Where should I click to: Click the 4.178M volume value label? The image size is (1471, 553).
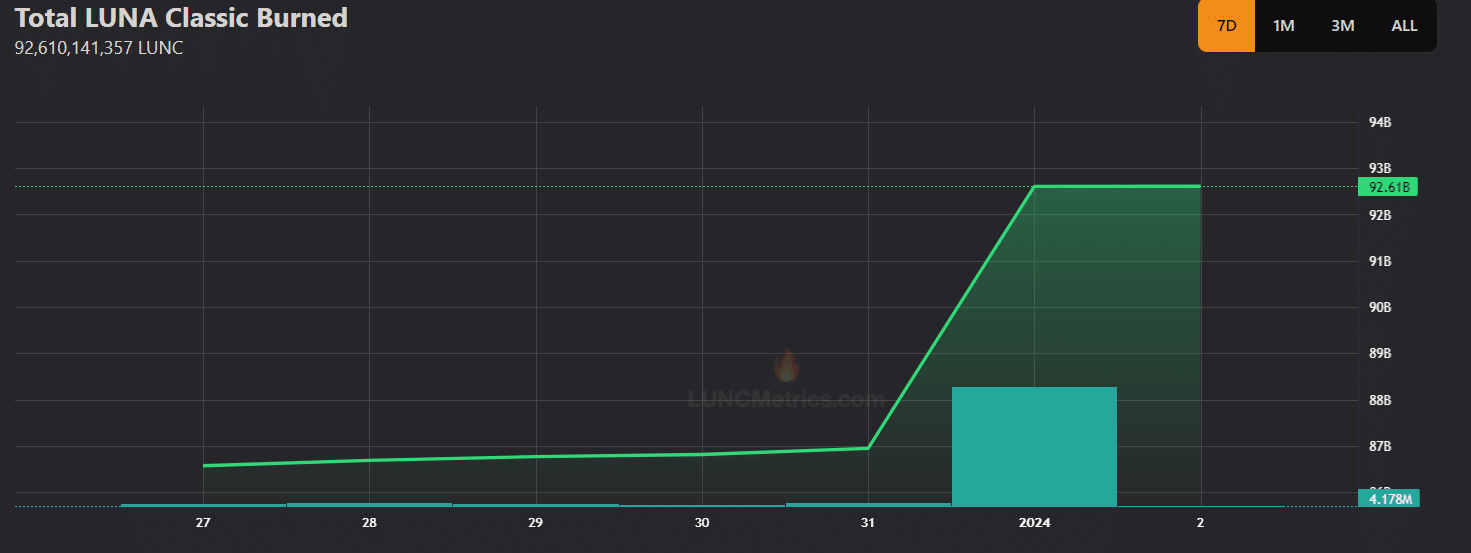pos(1388,498)
